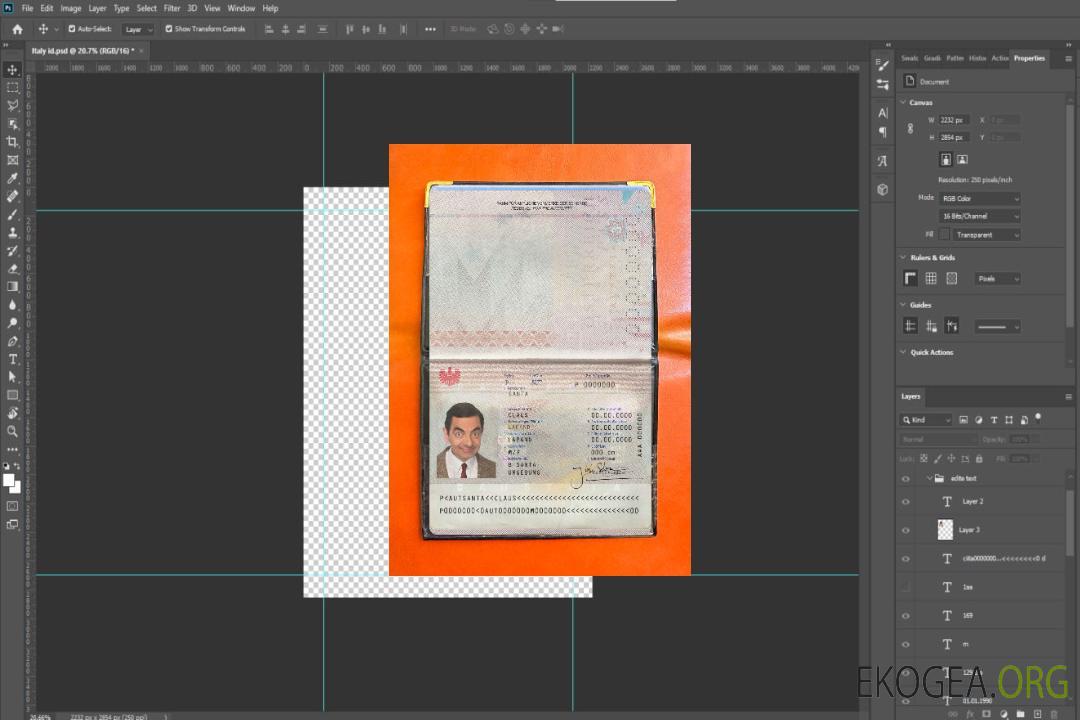Select the Pen tool
Screen dimensions: 1080x720
pyautogui.click(x=12, y=341)
